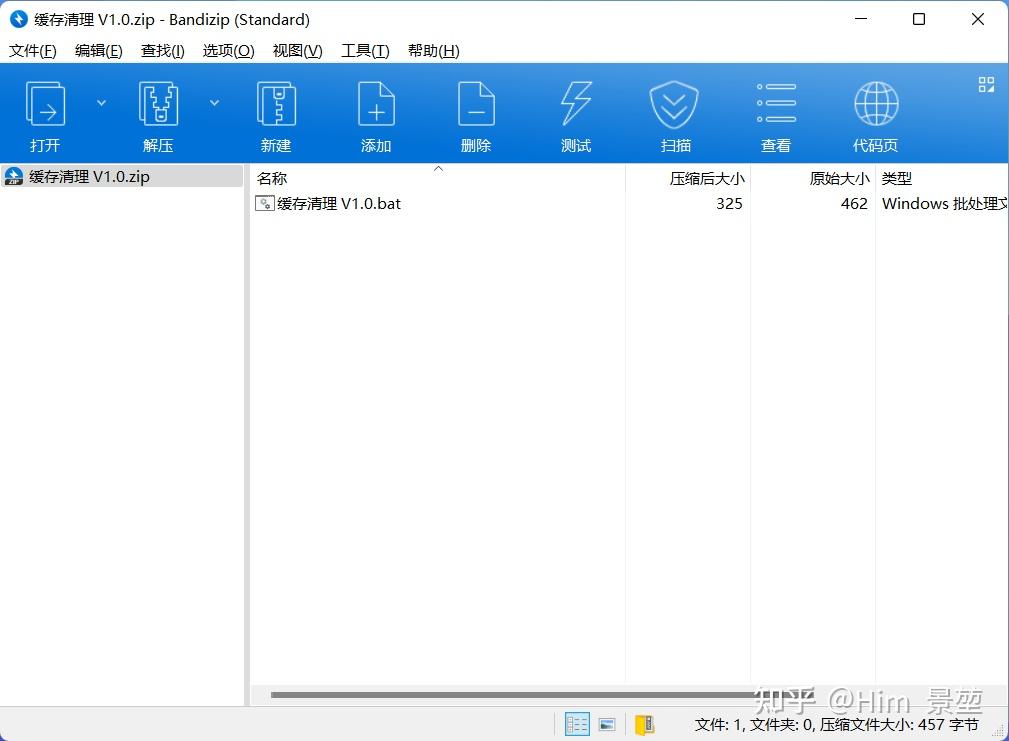Close the Bandizip window

tap(977, 19)
